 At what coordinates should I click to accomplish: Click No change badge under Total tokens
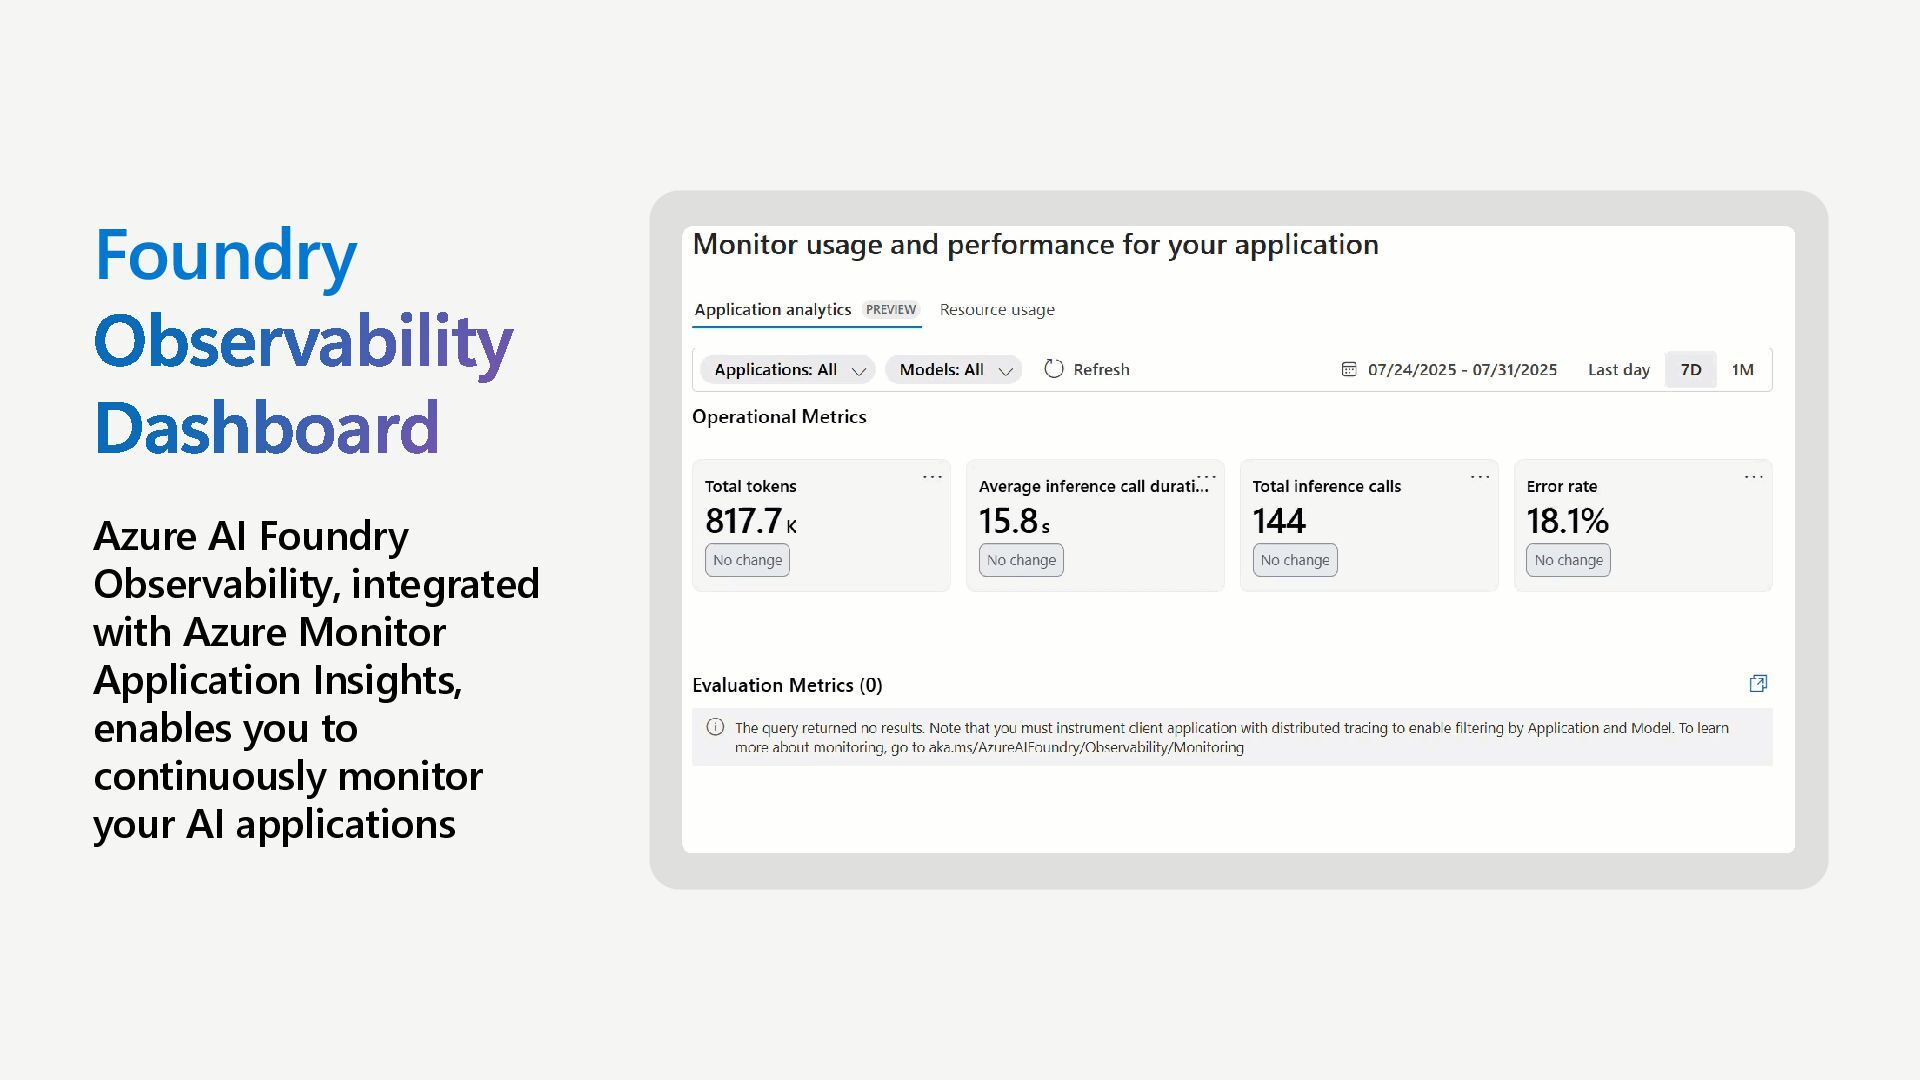coord(747,560)
